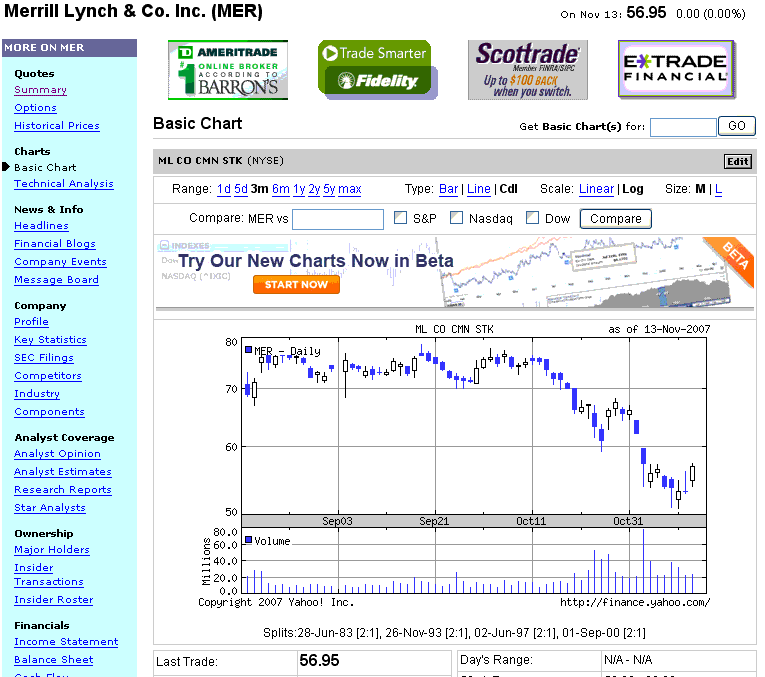This screenshot has height=677, width=765.
Task: Click the MORE ON MER header
Action: click(x=69, y=48)
